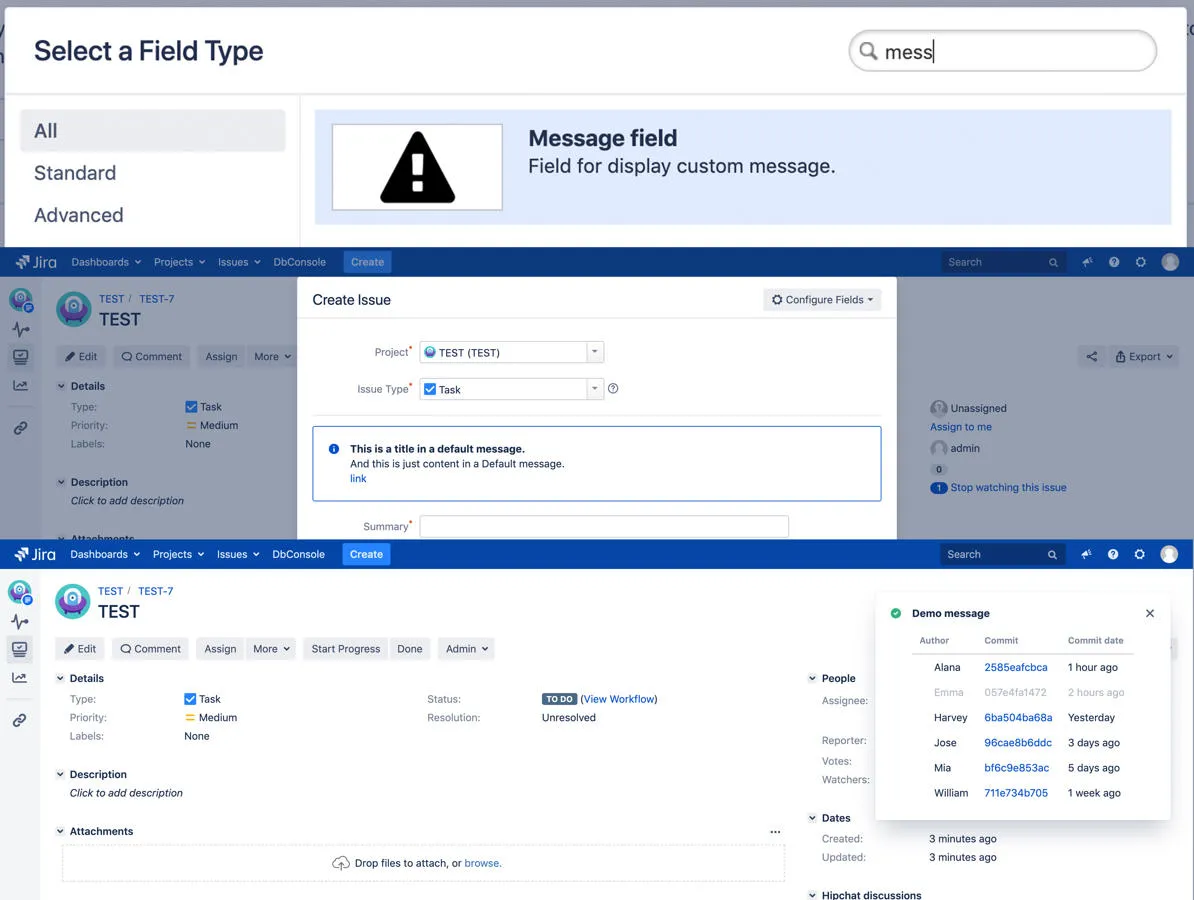Click the help icon beside Issue Type

pos(613,388)
